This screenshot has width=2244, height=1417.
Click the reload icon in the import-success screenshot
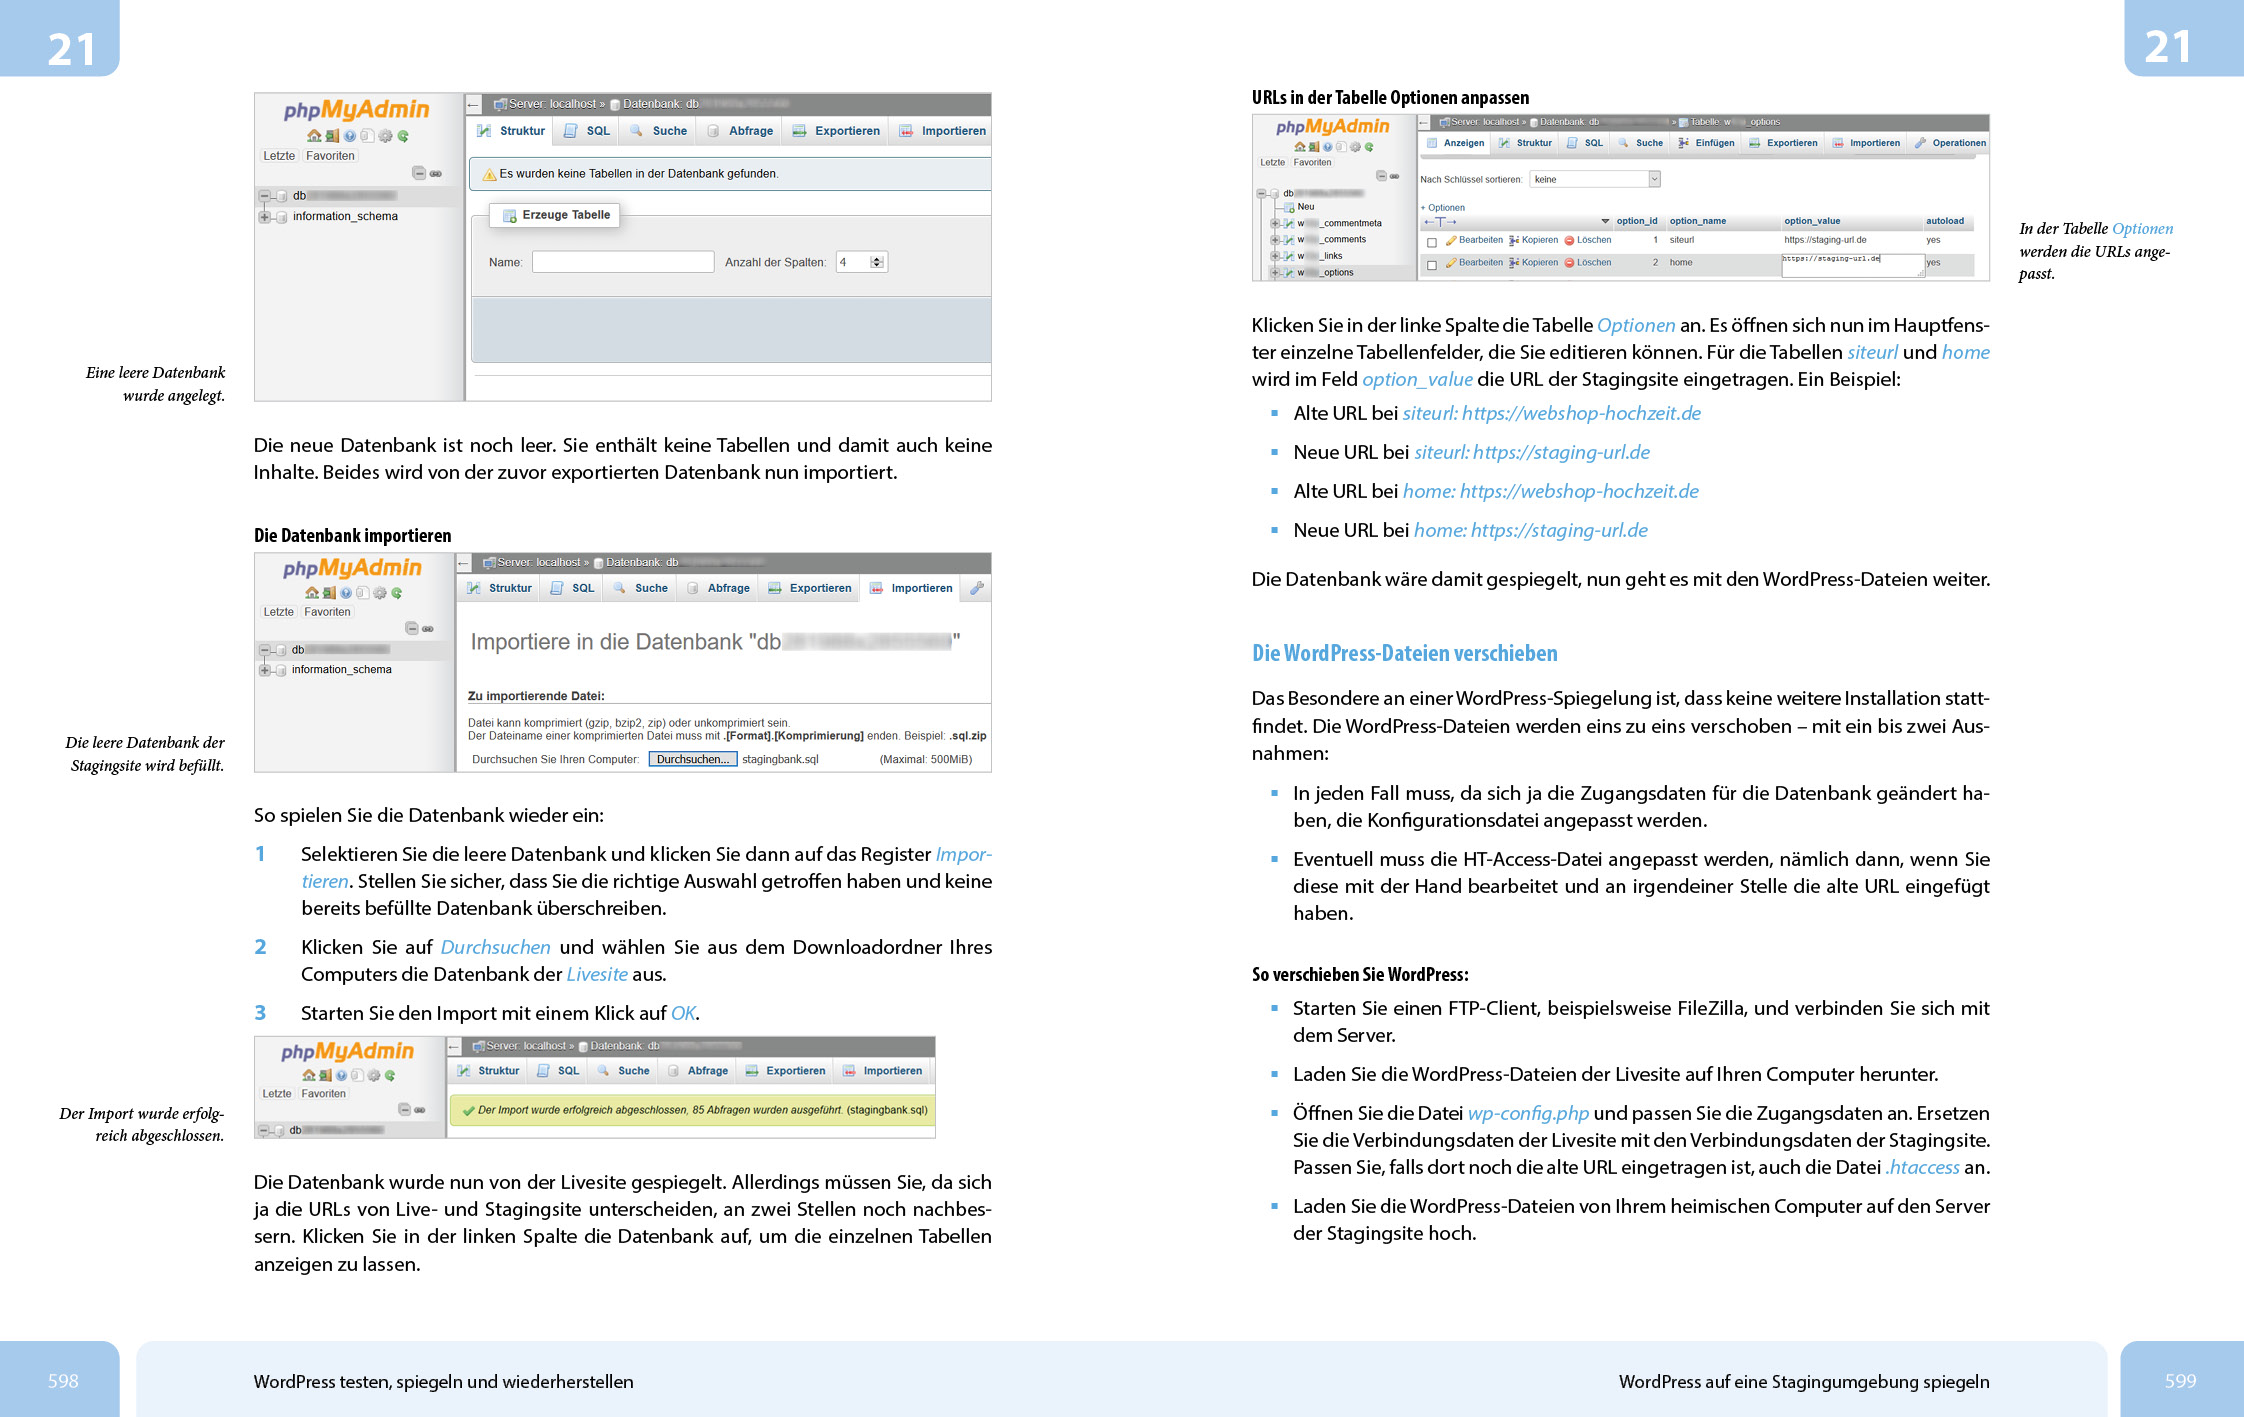click(x=390, y=1076)
